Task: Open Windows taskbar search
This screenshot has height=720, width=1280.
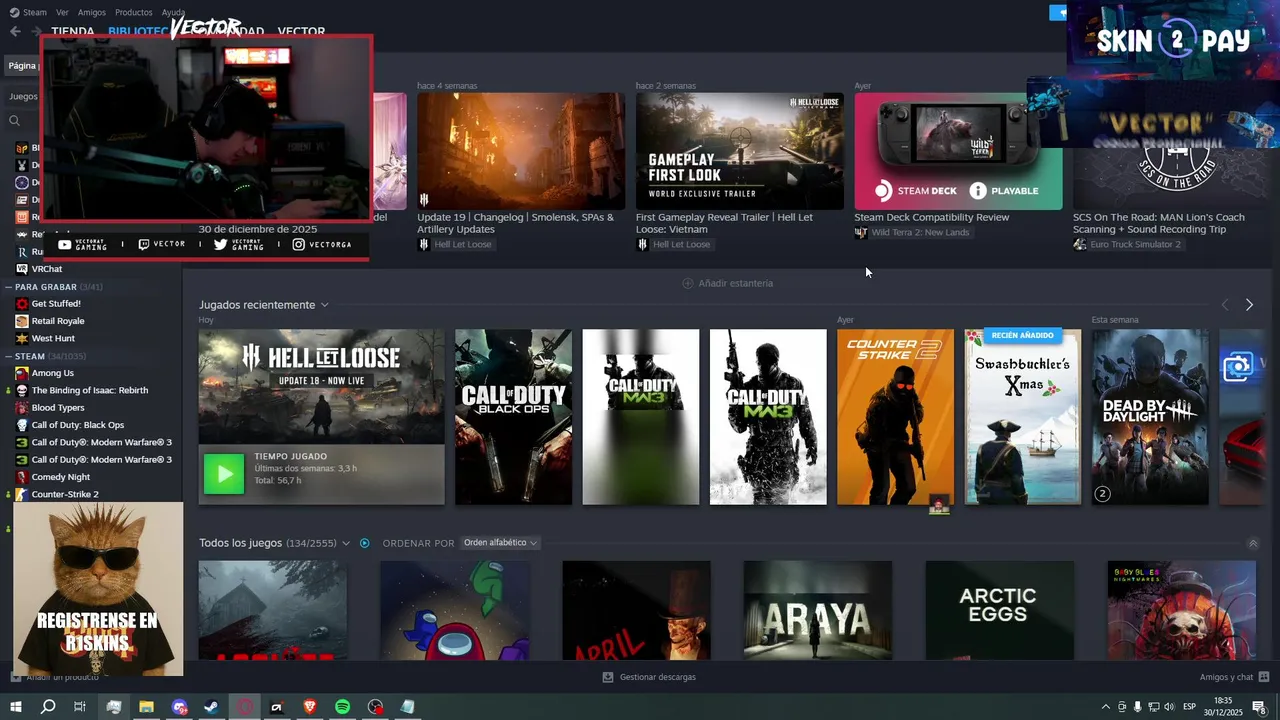Action: click(x=48, y=707)
